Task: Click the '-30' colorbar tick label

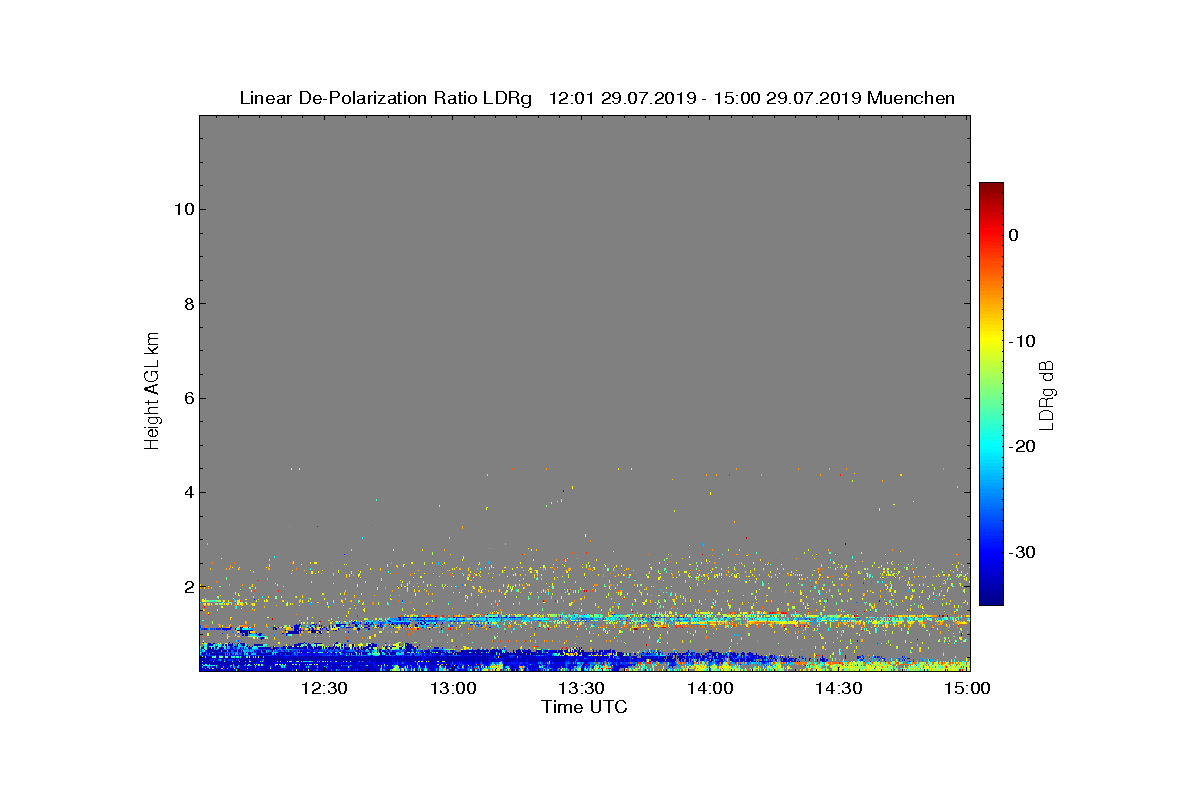Action: [x=1021, y=553]
